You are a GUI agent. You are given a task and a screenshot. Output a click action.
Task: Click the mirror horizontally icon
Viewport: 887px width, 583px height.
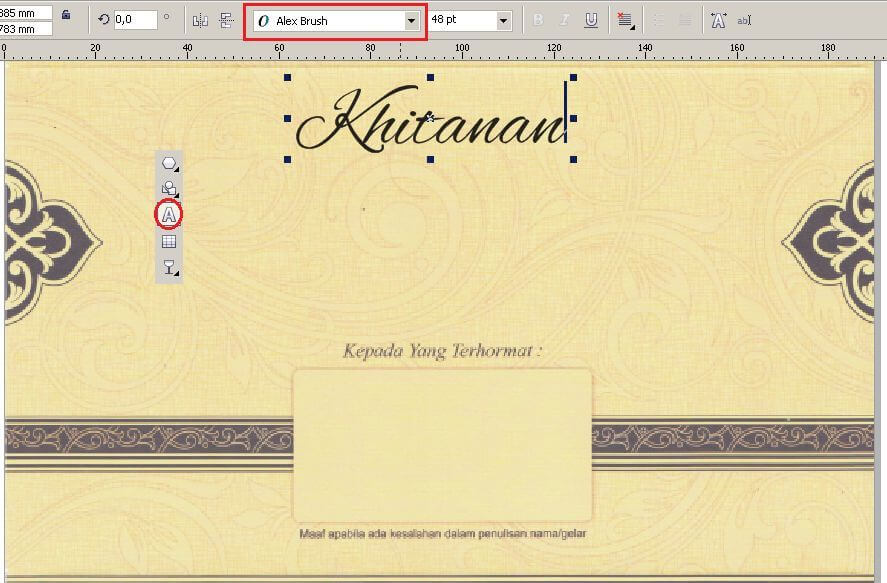[200, 21]
